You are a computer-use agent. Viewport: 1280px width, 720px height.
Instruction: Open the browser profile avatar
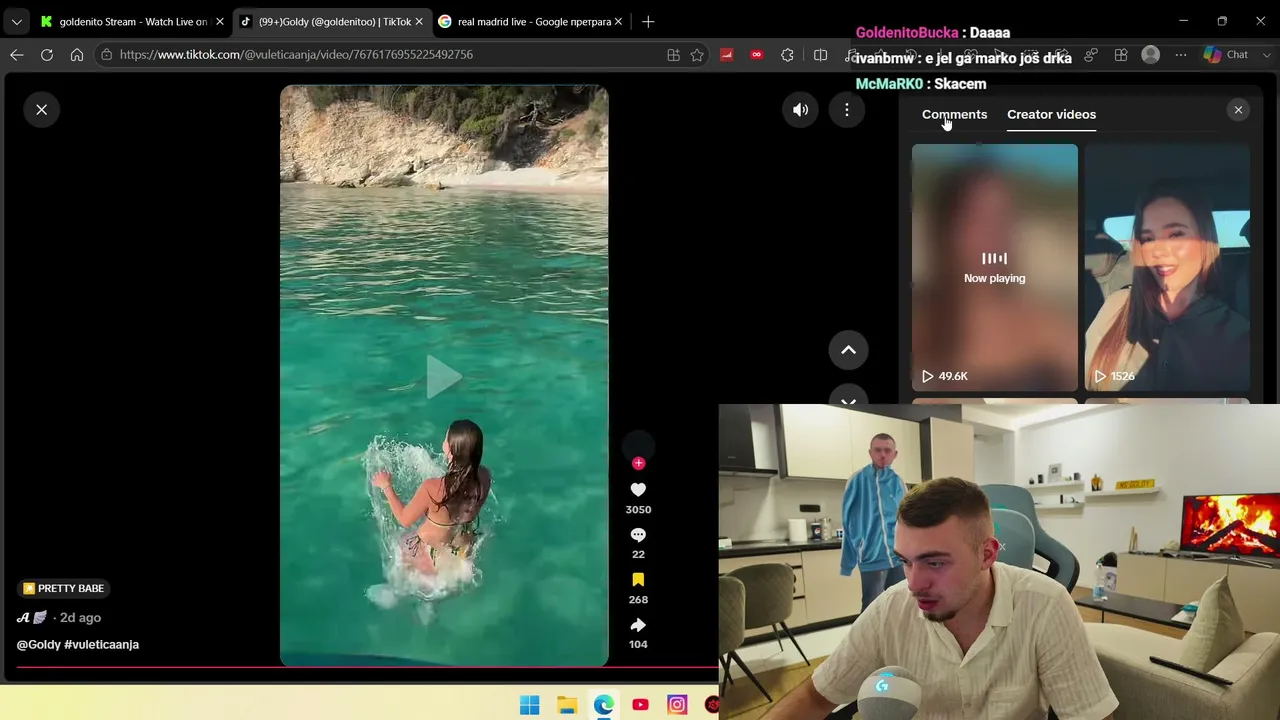coord(1151,55)
